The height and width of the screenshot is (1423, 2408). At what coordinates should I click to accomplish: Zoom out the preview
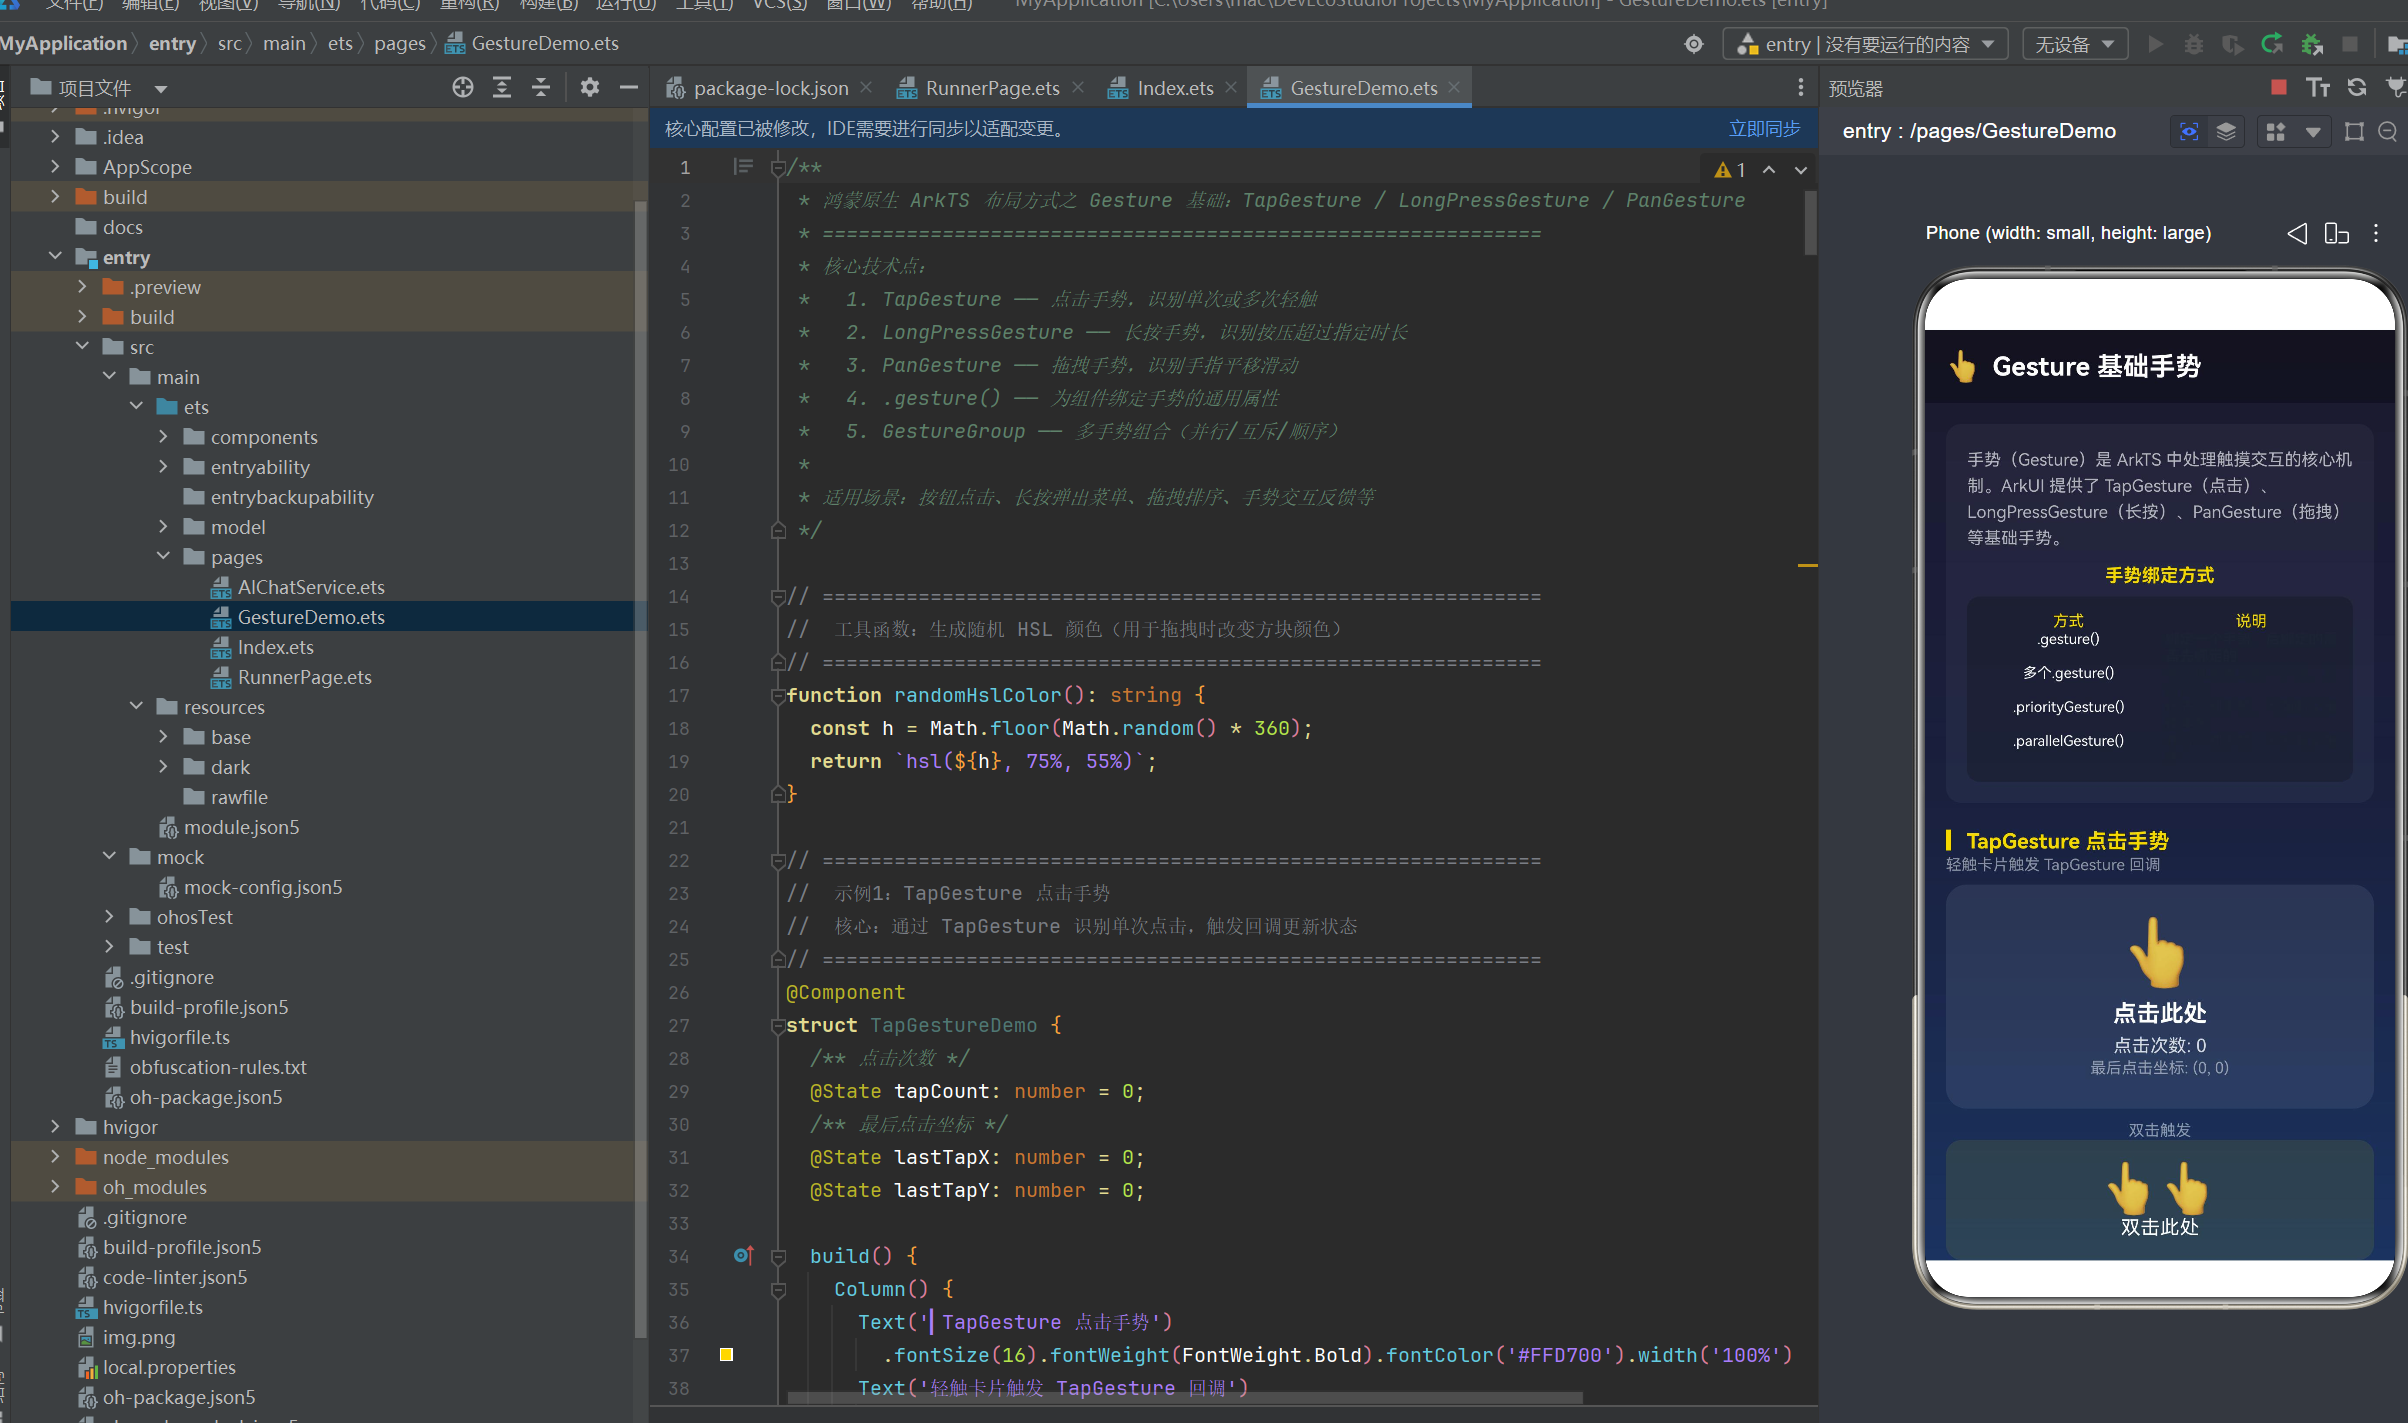pos(2388,132)
